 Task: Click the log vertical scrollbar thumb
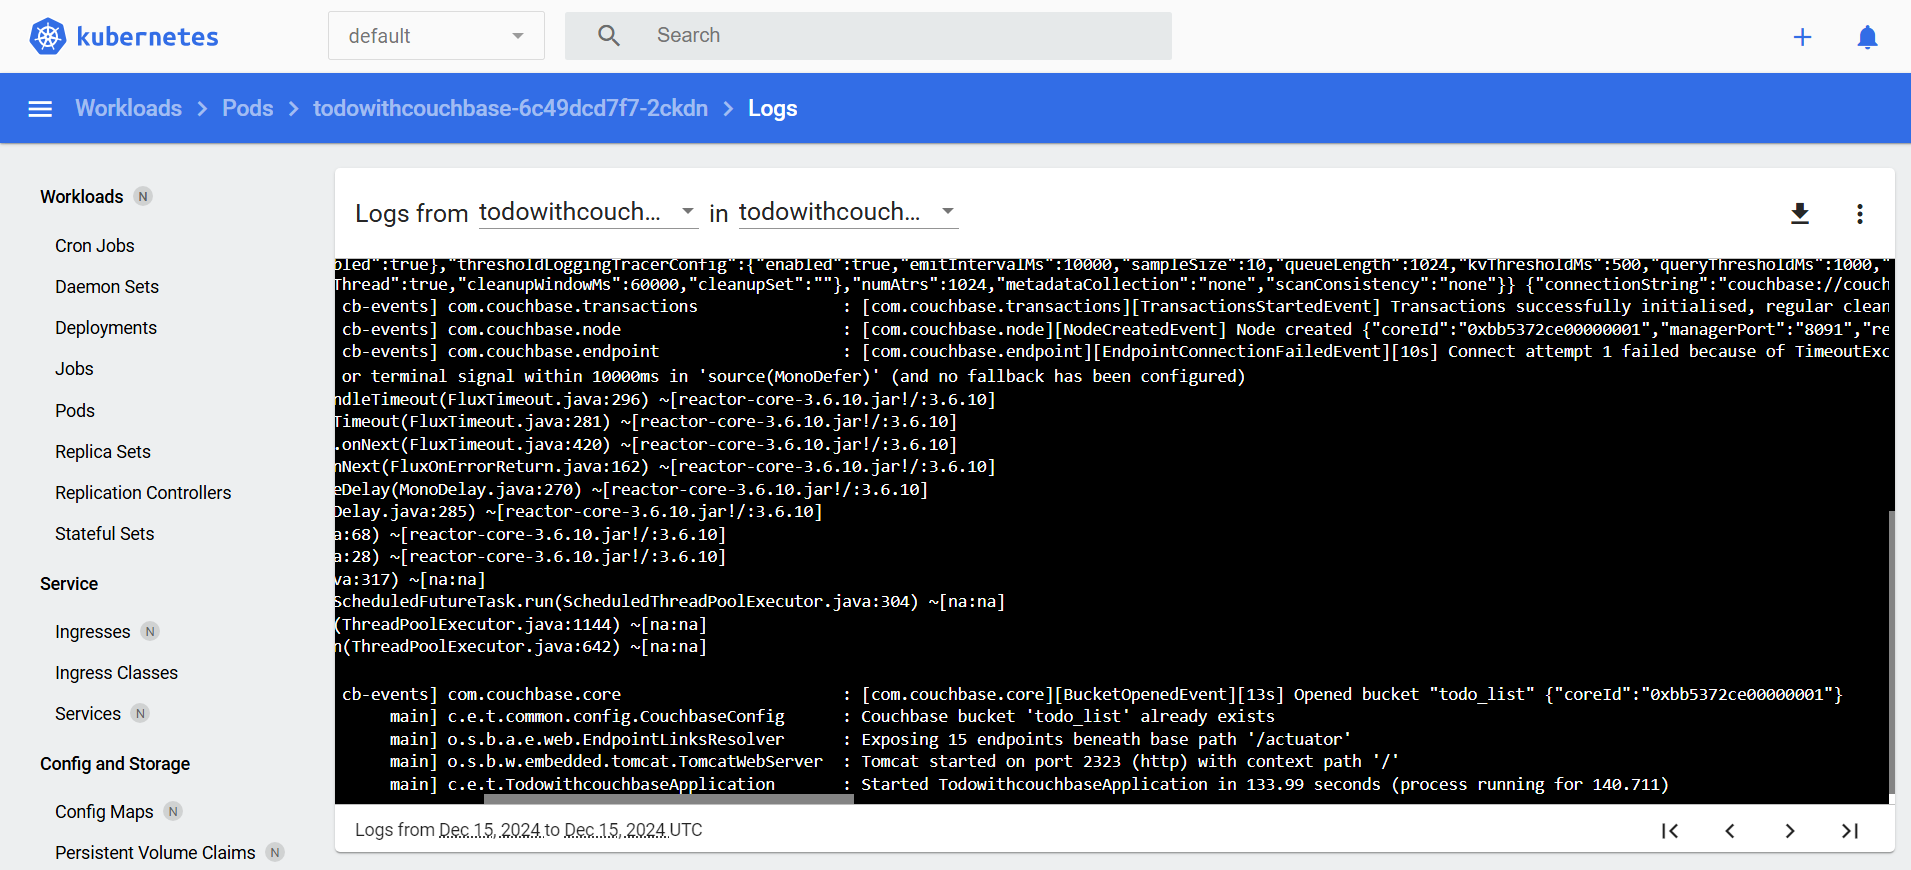pyautogui.click(x=1891, y=652)
